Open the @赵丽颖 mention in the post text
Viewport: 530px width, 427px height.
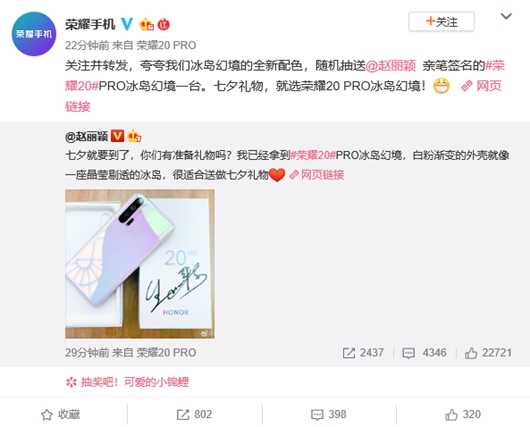pos(391,65)
